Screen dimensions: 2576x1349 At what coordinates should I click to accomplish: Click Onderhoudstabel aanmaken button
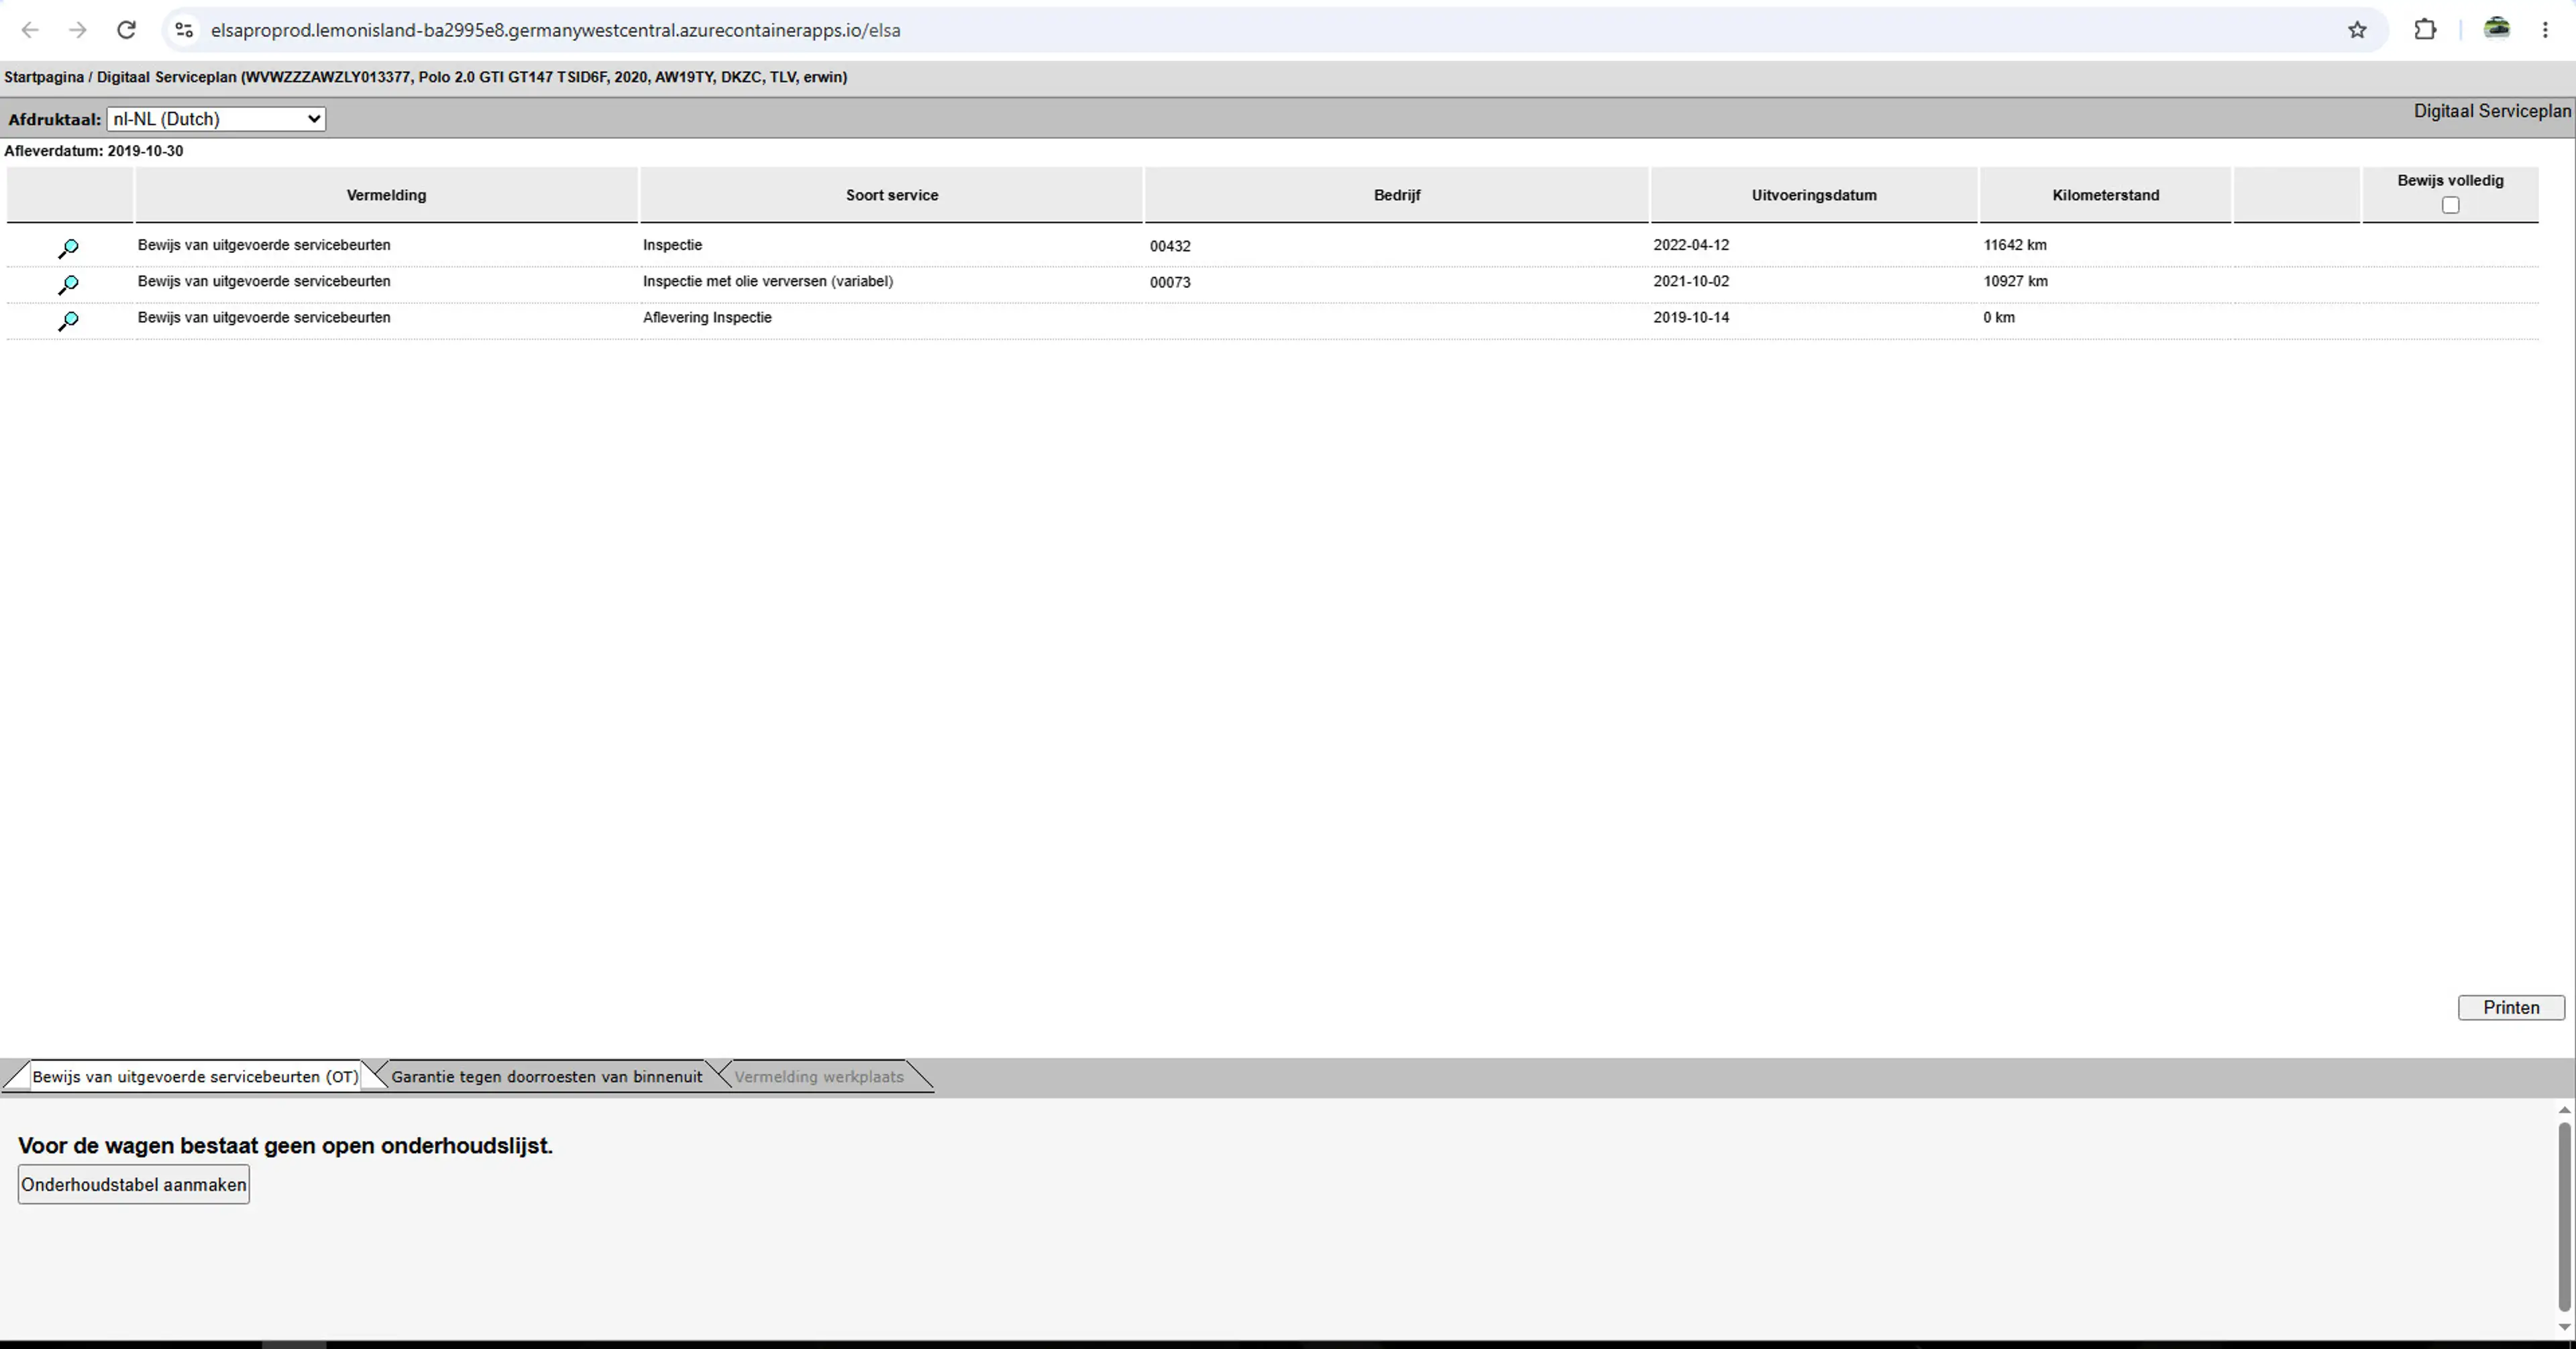[134, 1185]
